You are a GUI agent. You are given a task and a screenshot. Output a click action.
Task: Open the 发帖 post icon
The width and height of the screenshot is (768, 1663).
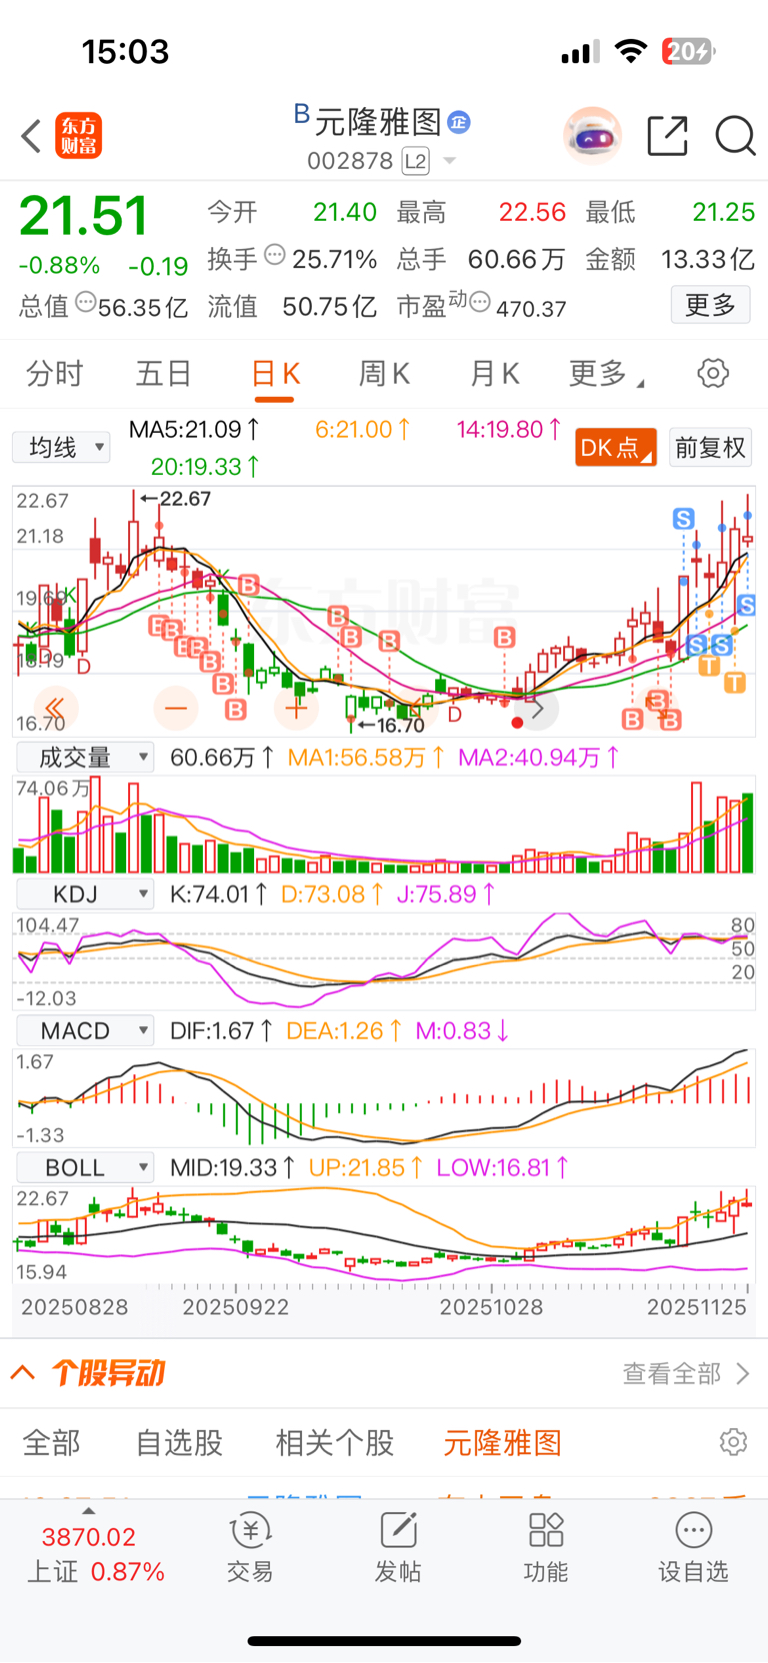[398, 1547]
